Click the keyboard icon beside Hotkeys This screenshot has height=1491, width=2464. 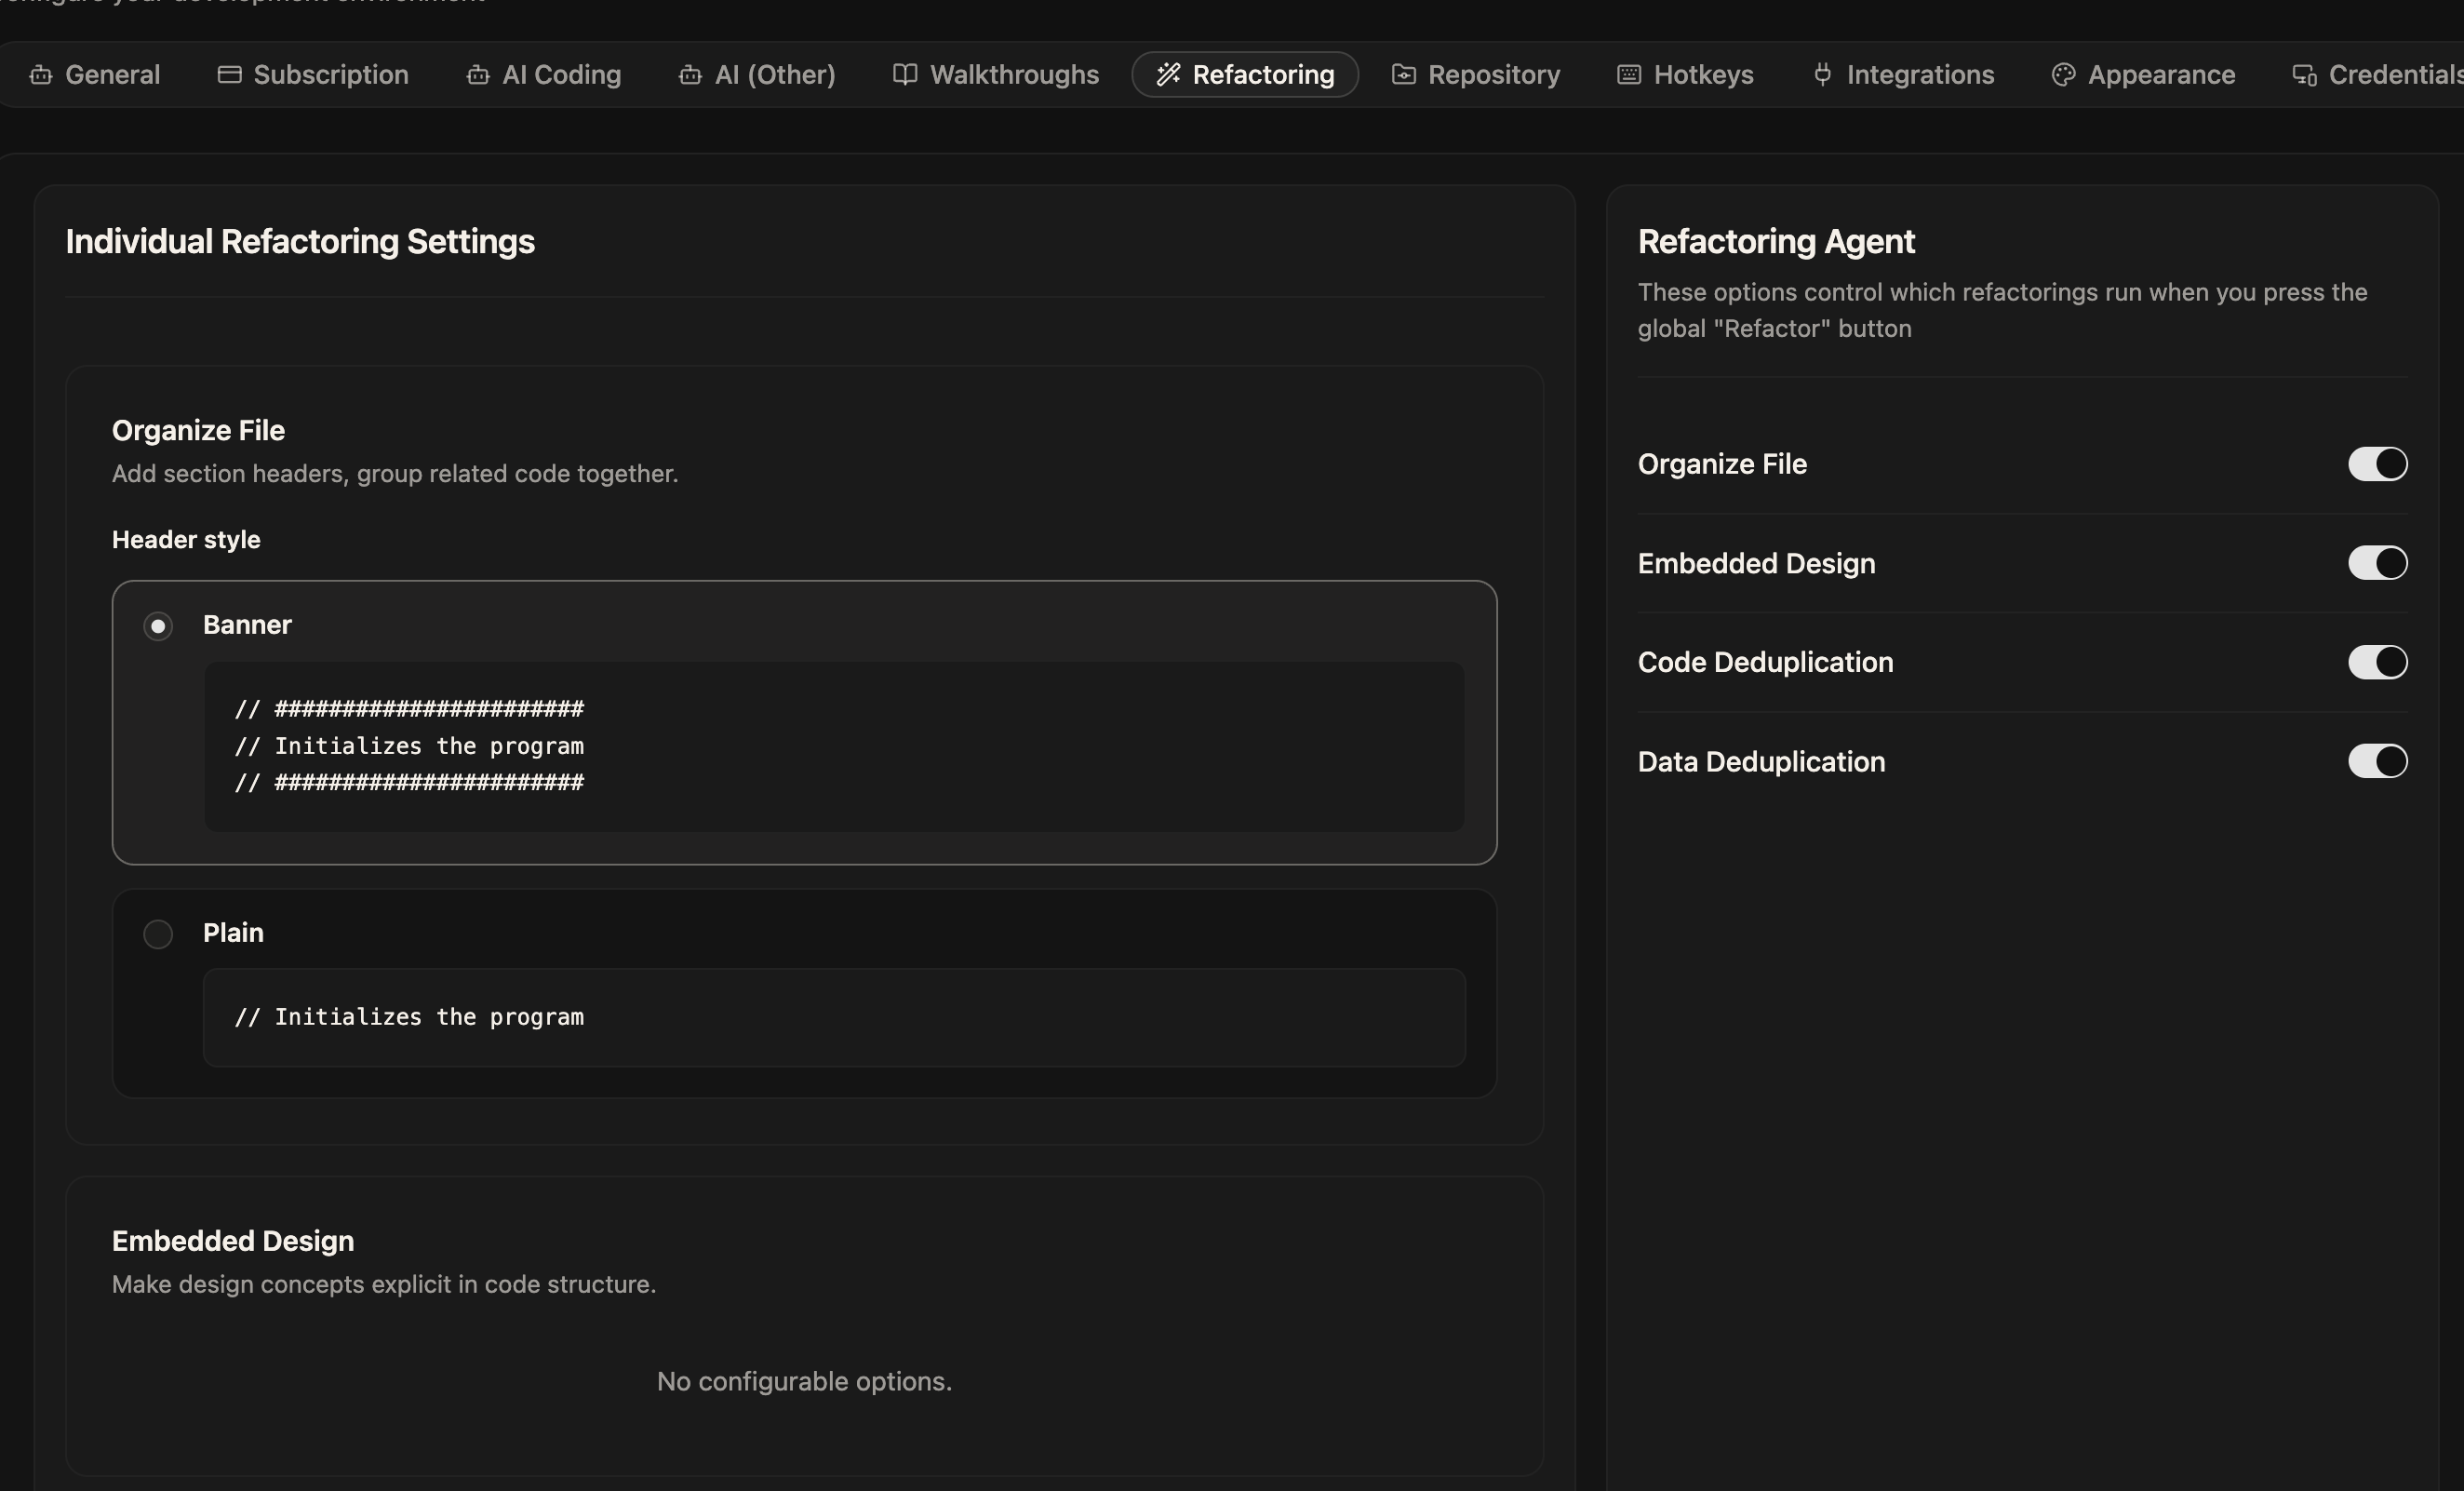1629,75
